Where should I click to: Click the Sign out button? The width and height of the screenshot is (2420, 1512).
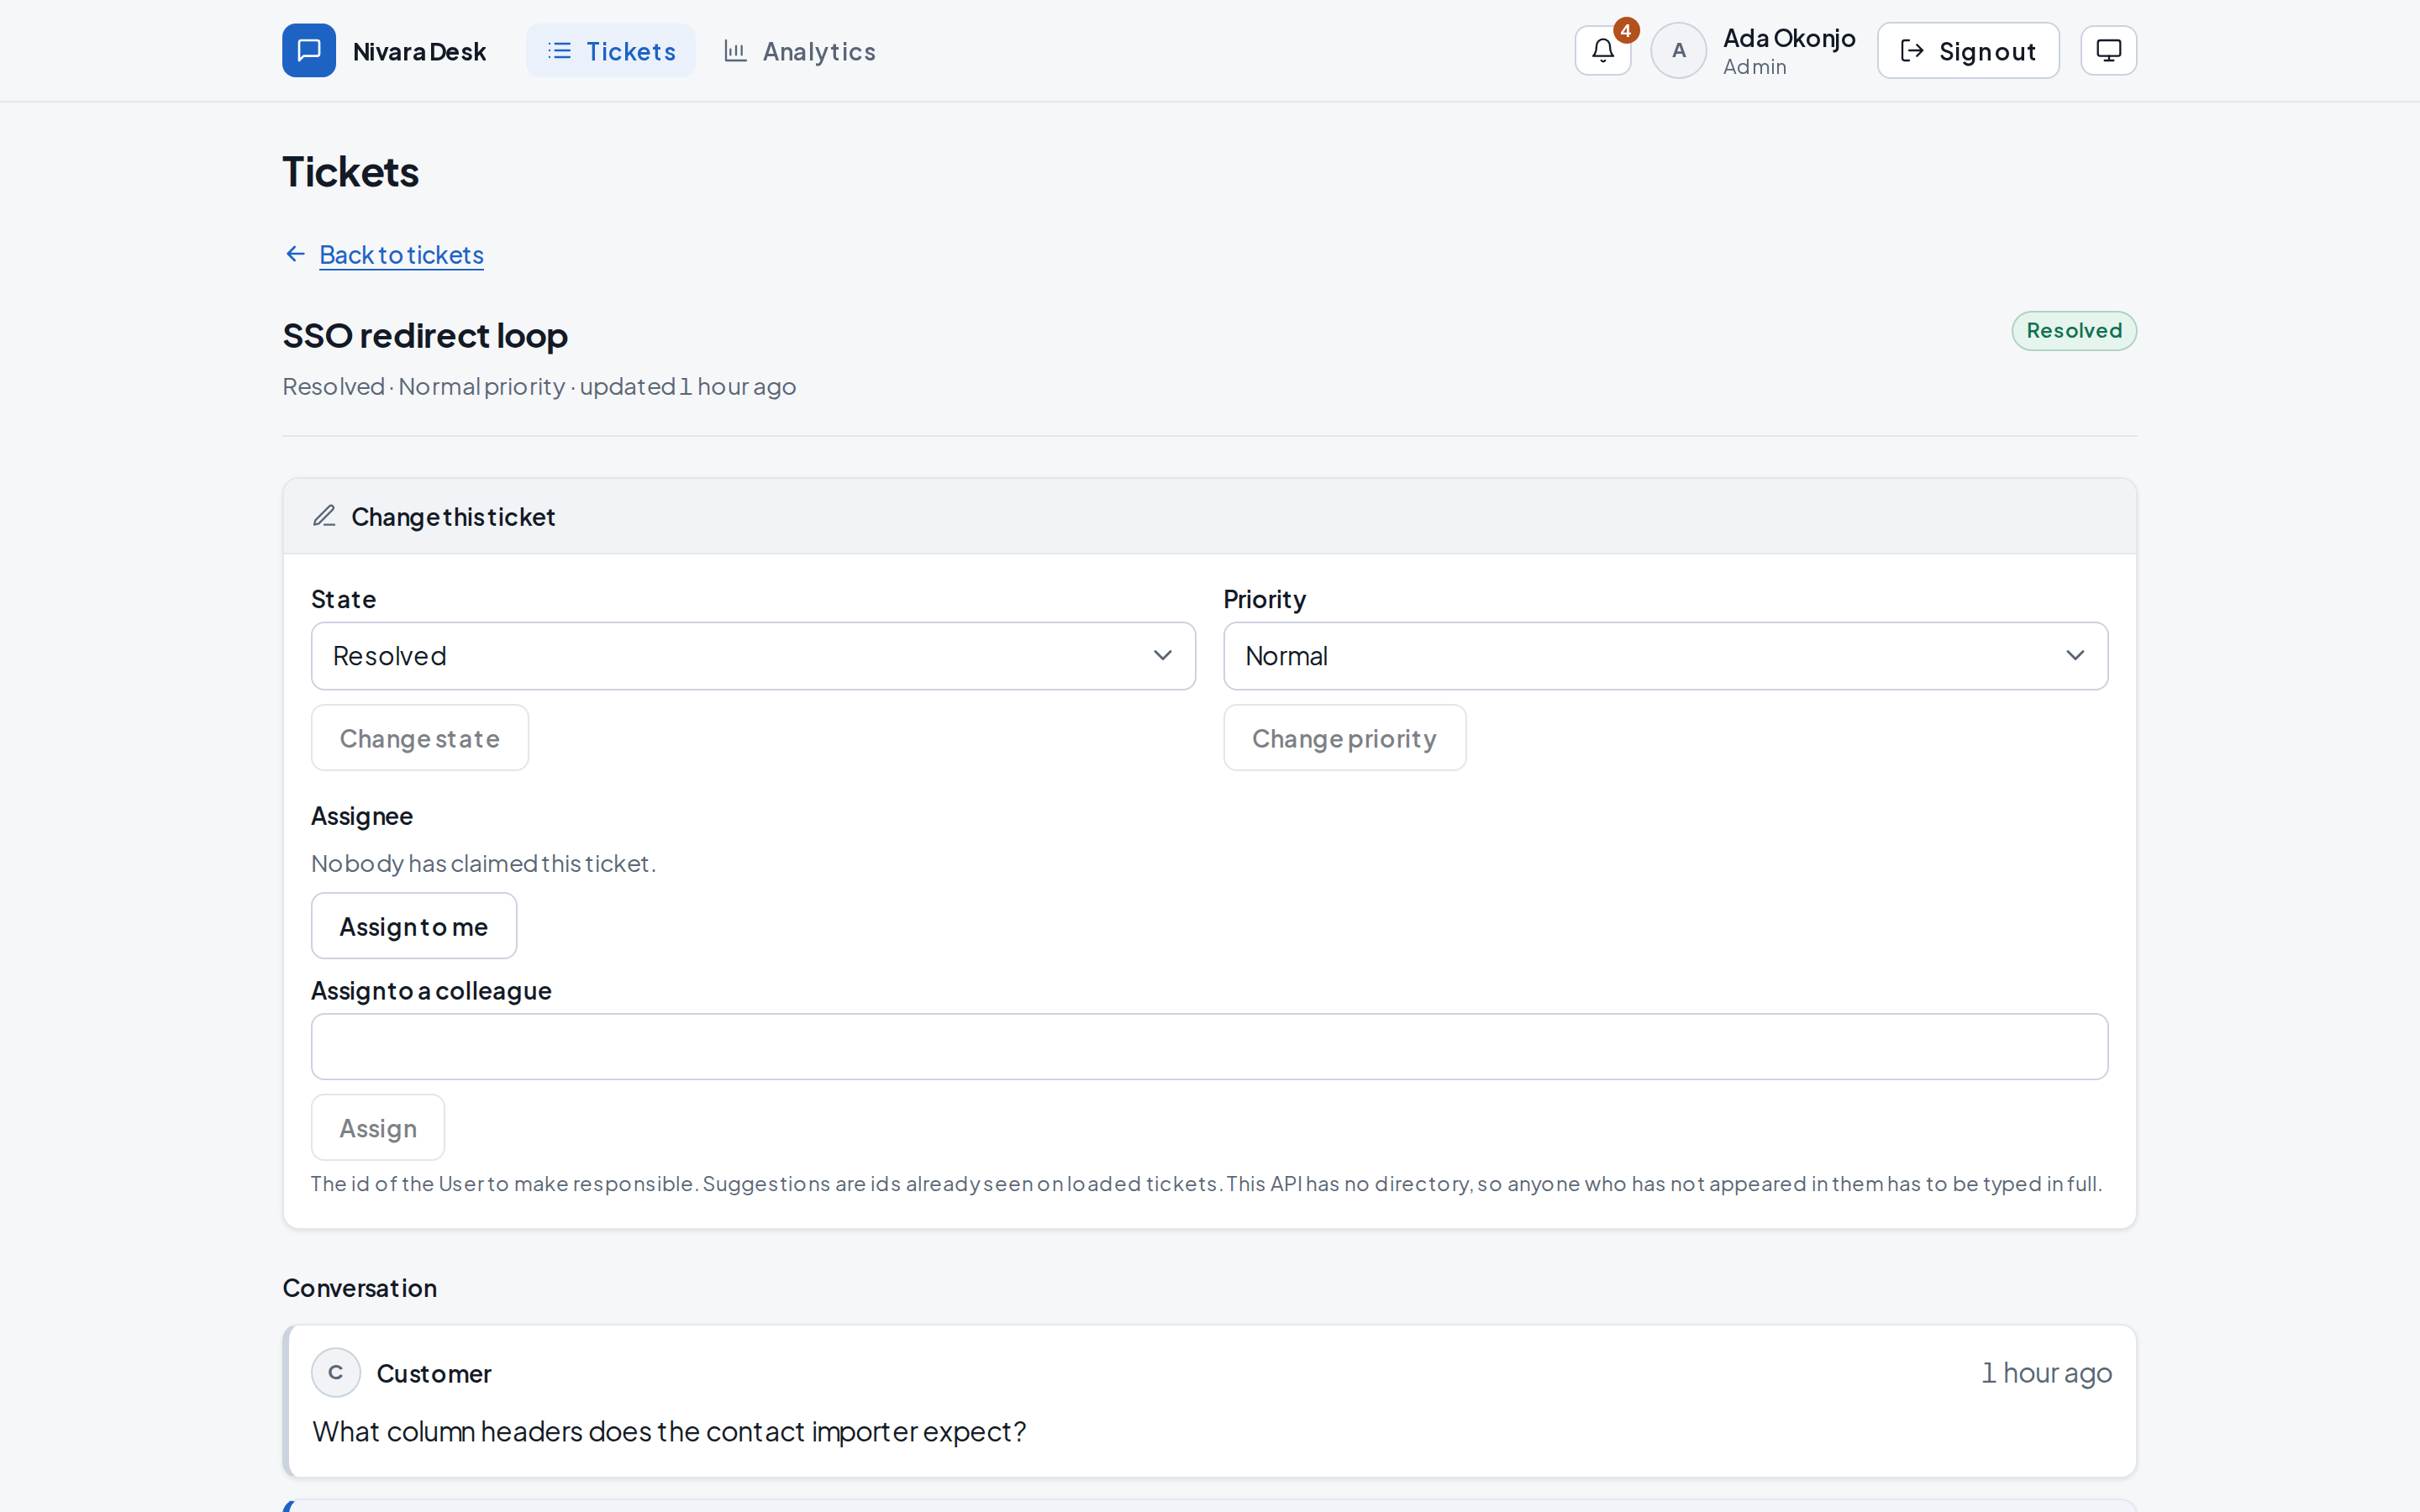coord(1968,50)
